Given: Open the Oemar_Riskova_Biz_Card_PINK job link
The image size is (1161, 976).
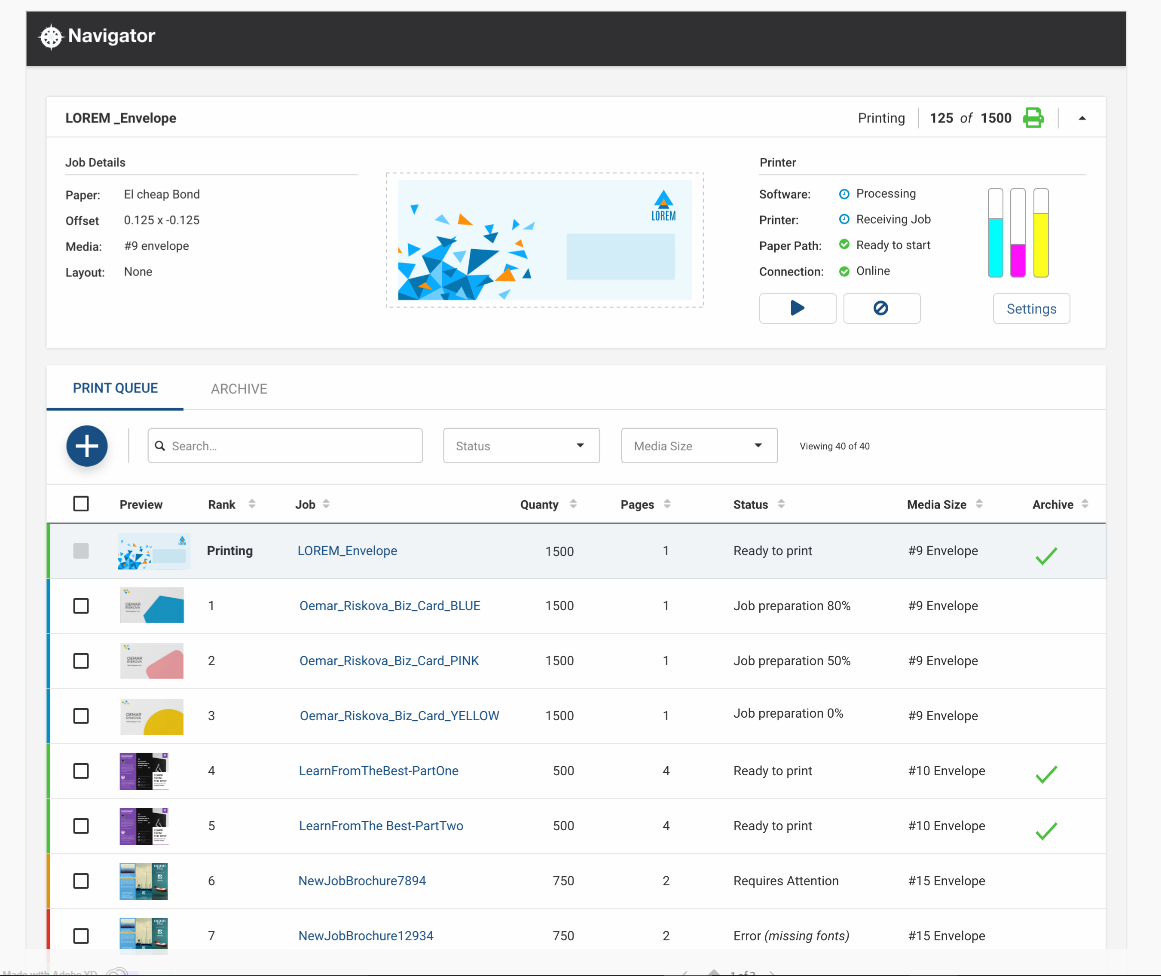Looking at the screenshot, I should (389, 661).
